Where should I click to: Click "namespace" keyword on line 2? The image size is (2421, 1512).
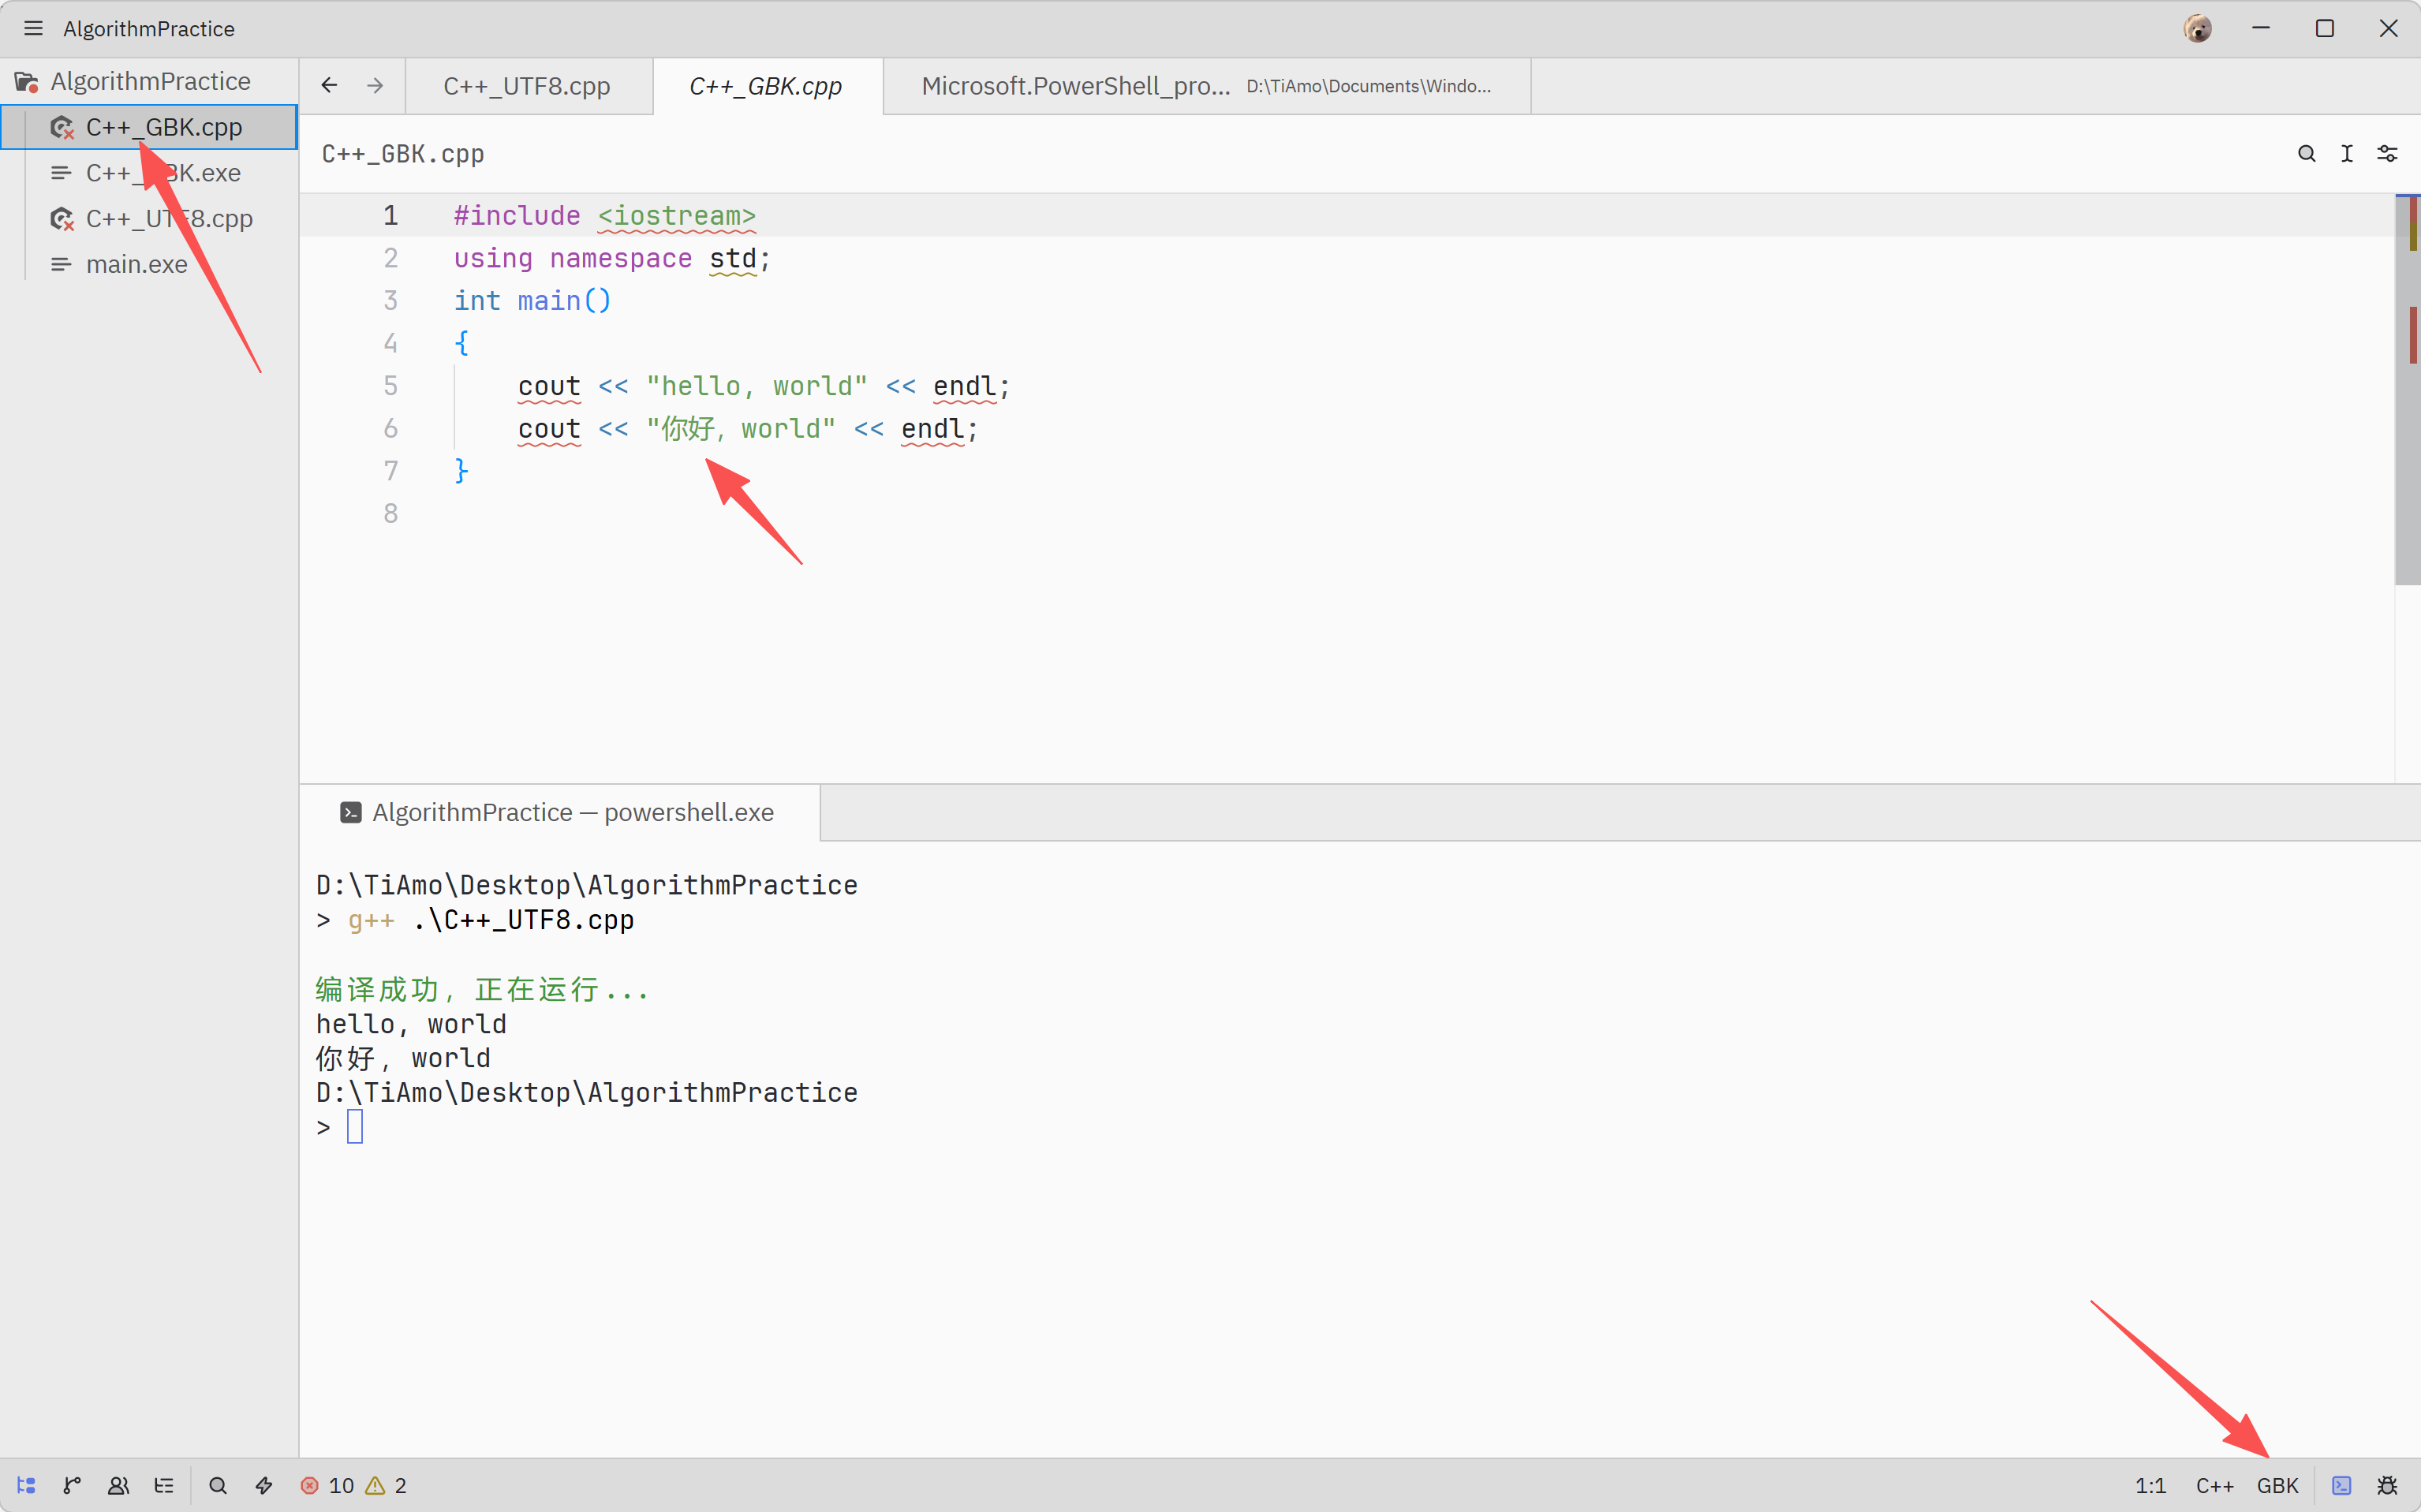tap(621, 258)
